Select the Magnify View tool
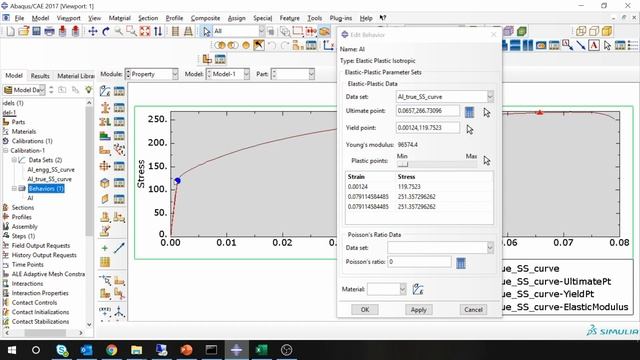The height and width of the screenshot is (360, 640). (119, 31)
